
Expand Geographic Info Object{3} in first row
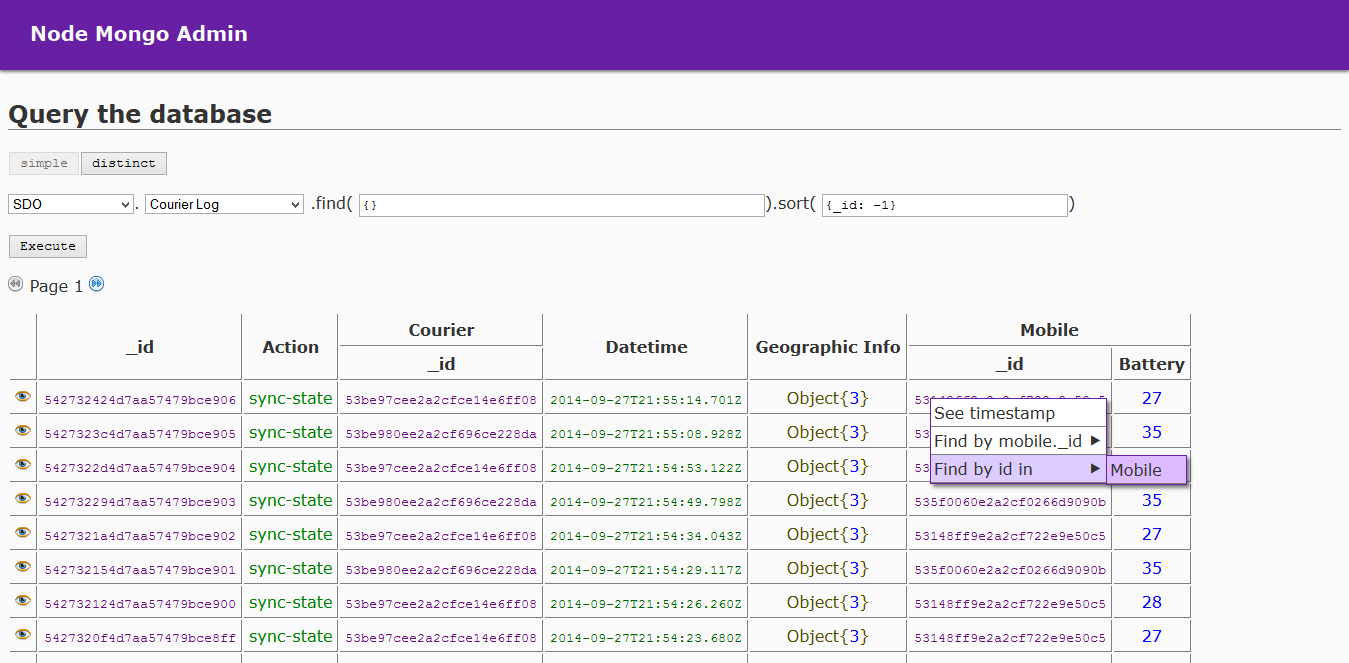coord(827,398)
